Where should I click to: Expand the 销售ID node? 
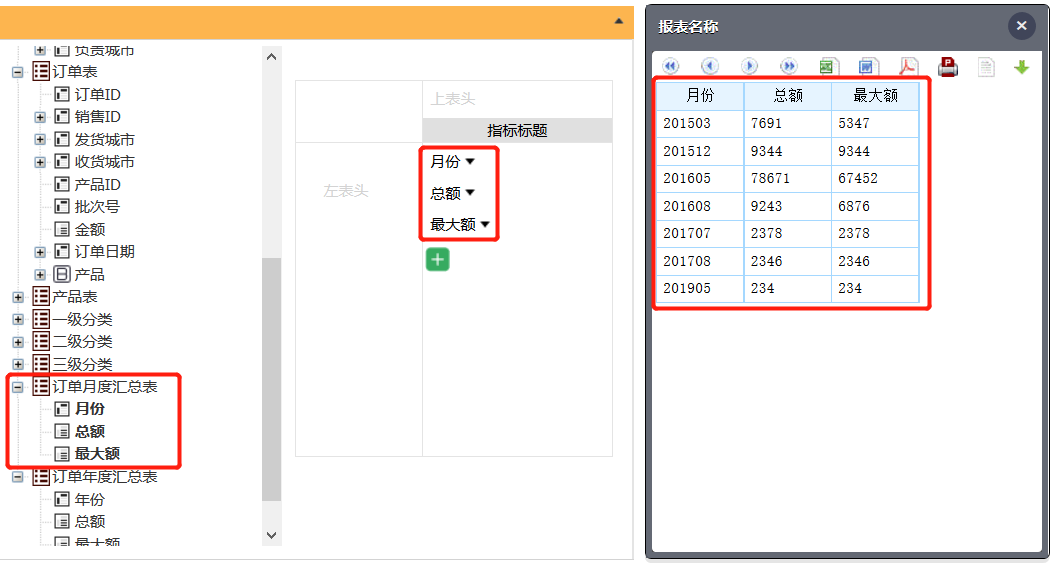pos(40,117)
